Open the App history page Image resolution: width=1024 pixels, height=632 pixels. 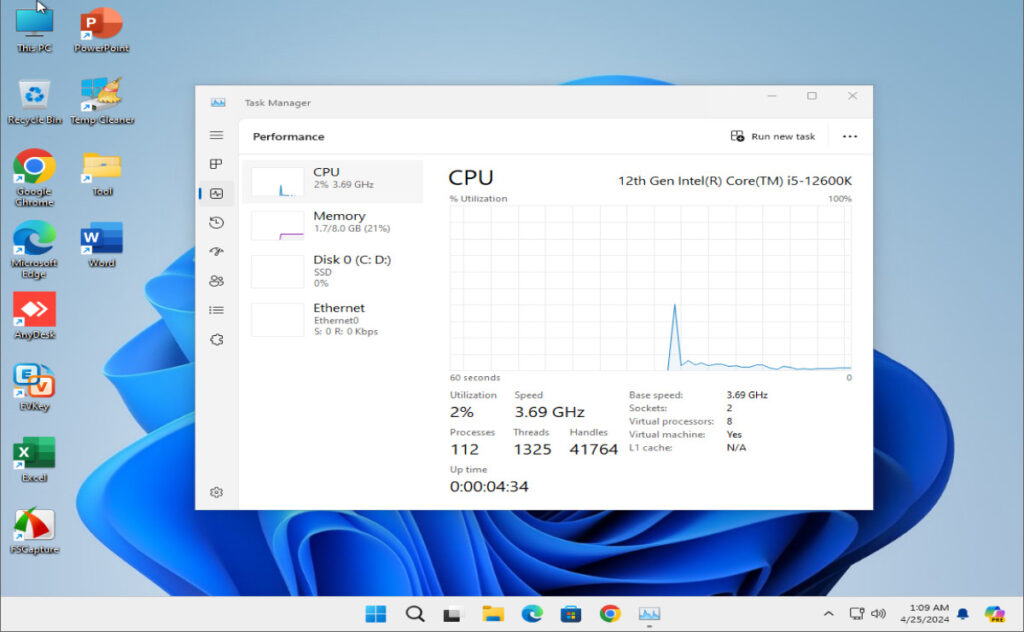pyautogui.click(x=215, y=223)
